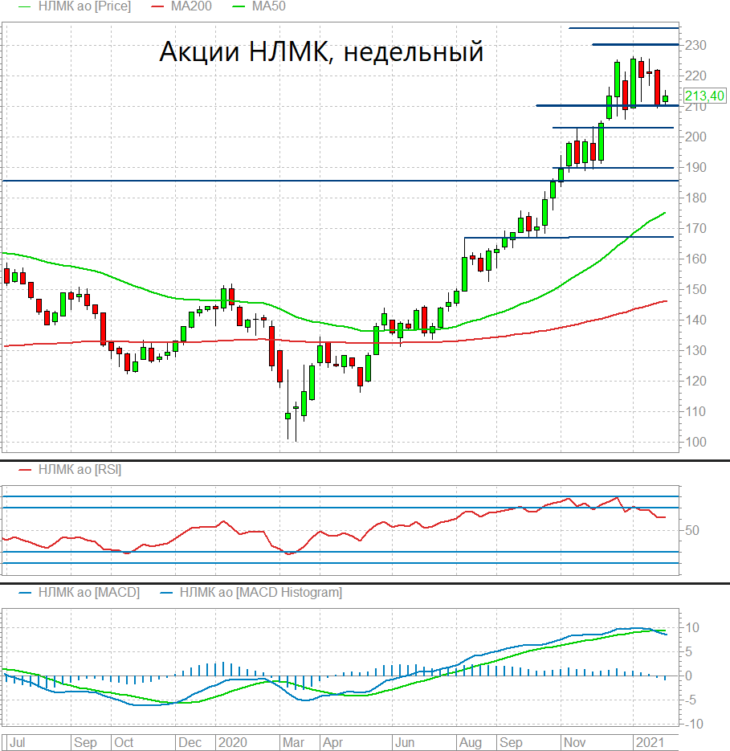The width and height of the screenshot is (730, 751).
Task: Click the MACD 10 level axis label
Action: [692, 627]
